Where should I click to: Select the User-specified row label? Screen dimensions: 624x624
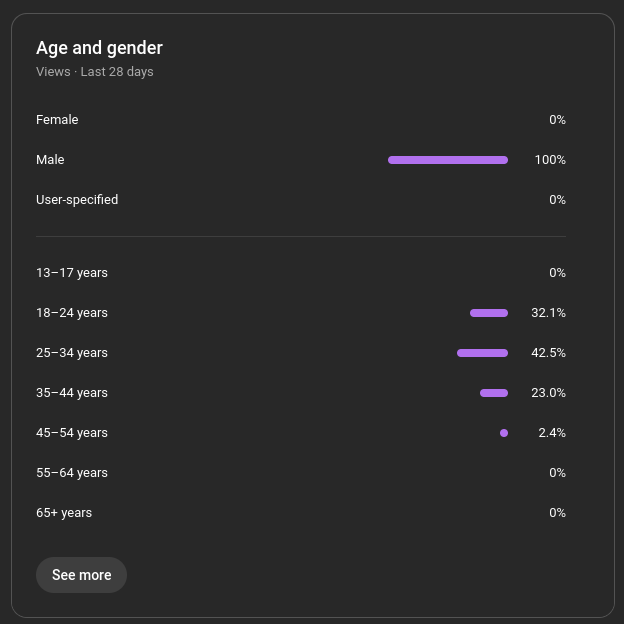click(x=77, y=200)
